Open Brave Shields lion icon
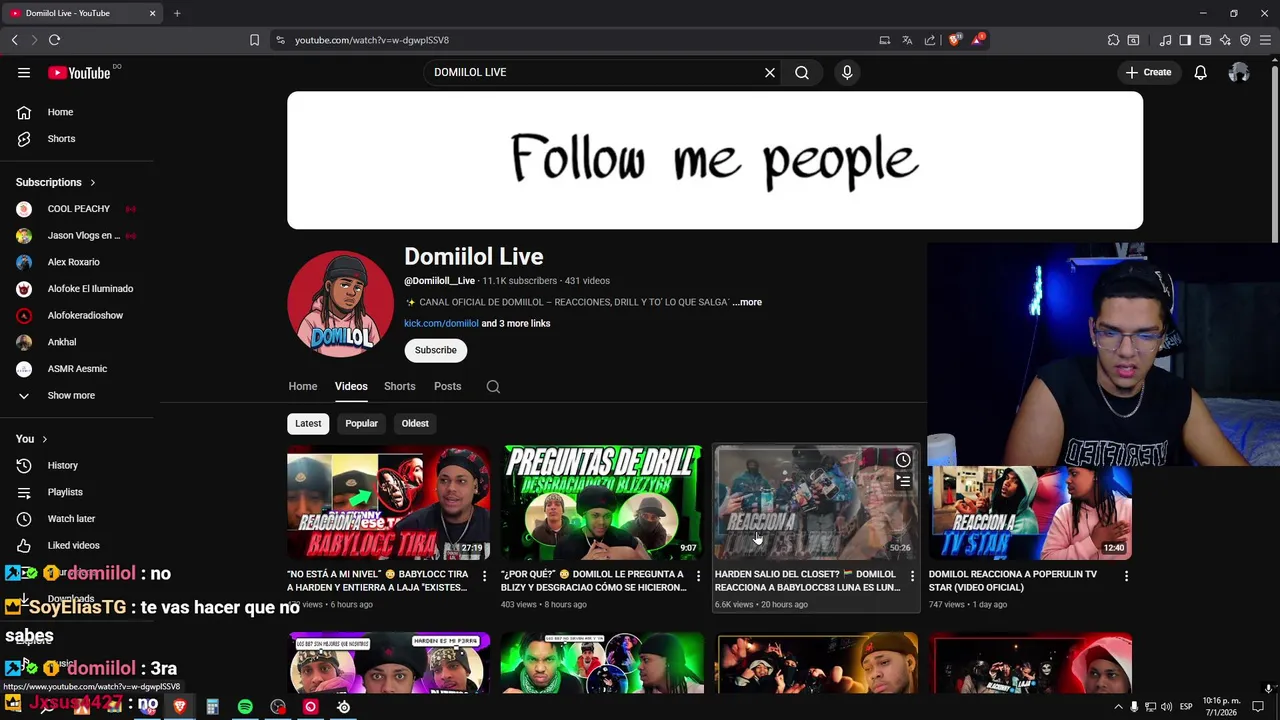This screenshot has height=720, width=1280. click(955, 40)
